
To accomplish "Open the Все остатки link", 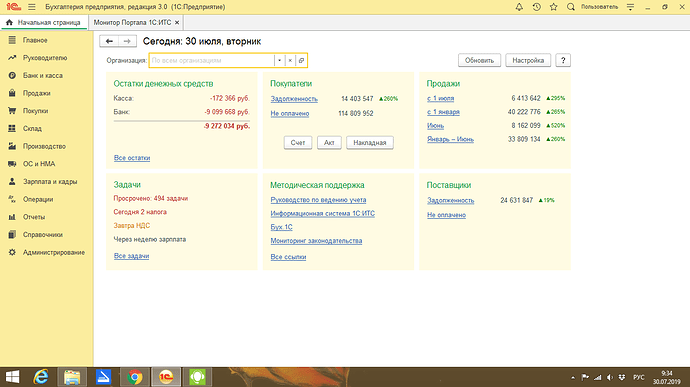I will (132, 158).
